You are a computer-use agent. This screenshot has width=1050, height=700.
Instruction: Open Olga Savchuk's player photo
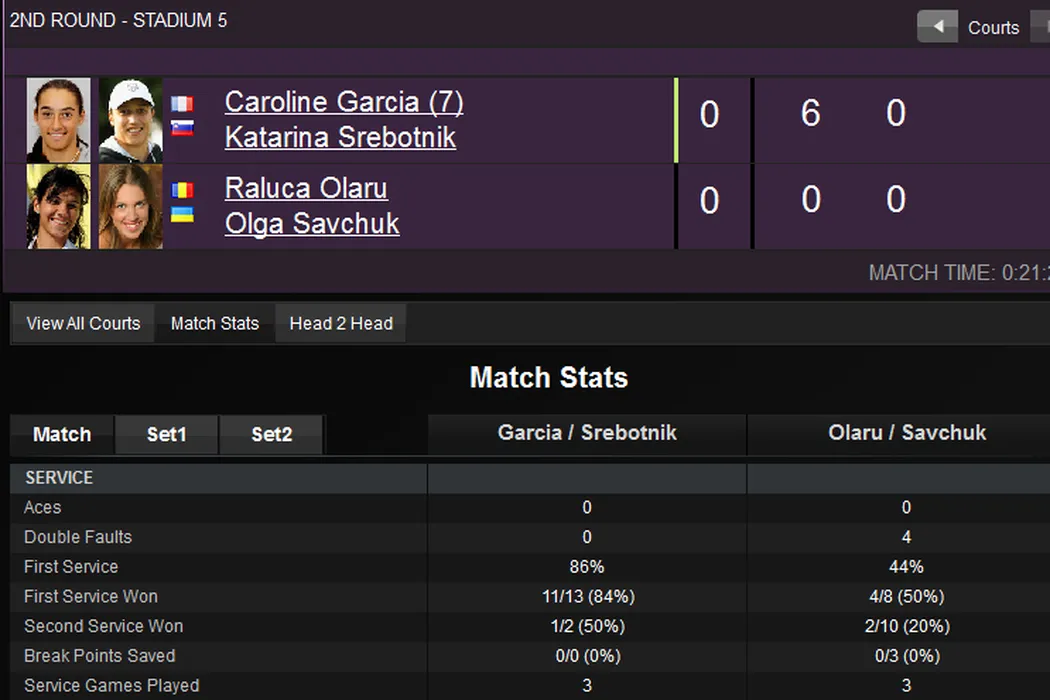130,207
